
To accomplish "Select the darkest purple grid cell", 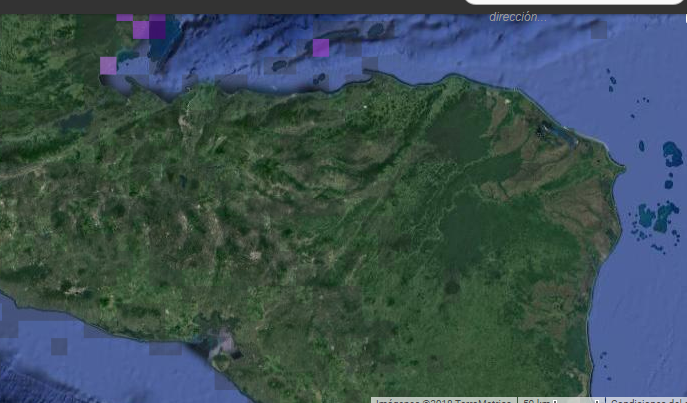I will [x=157, y=30].
